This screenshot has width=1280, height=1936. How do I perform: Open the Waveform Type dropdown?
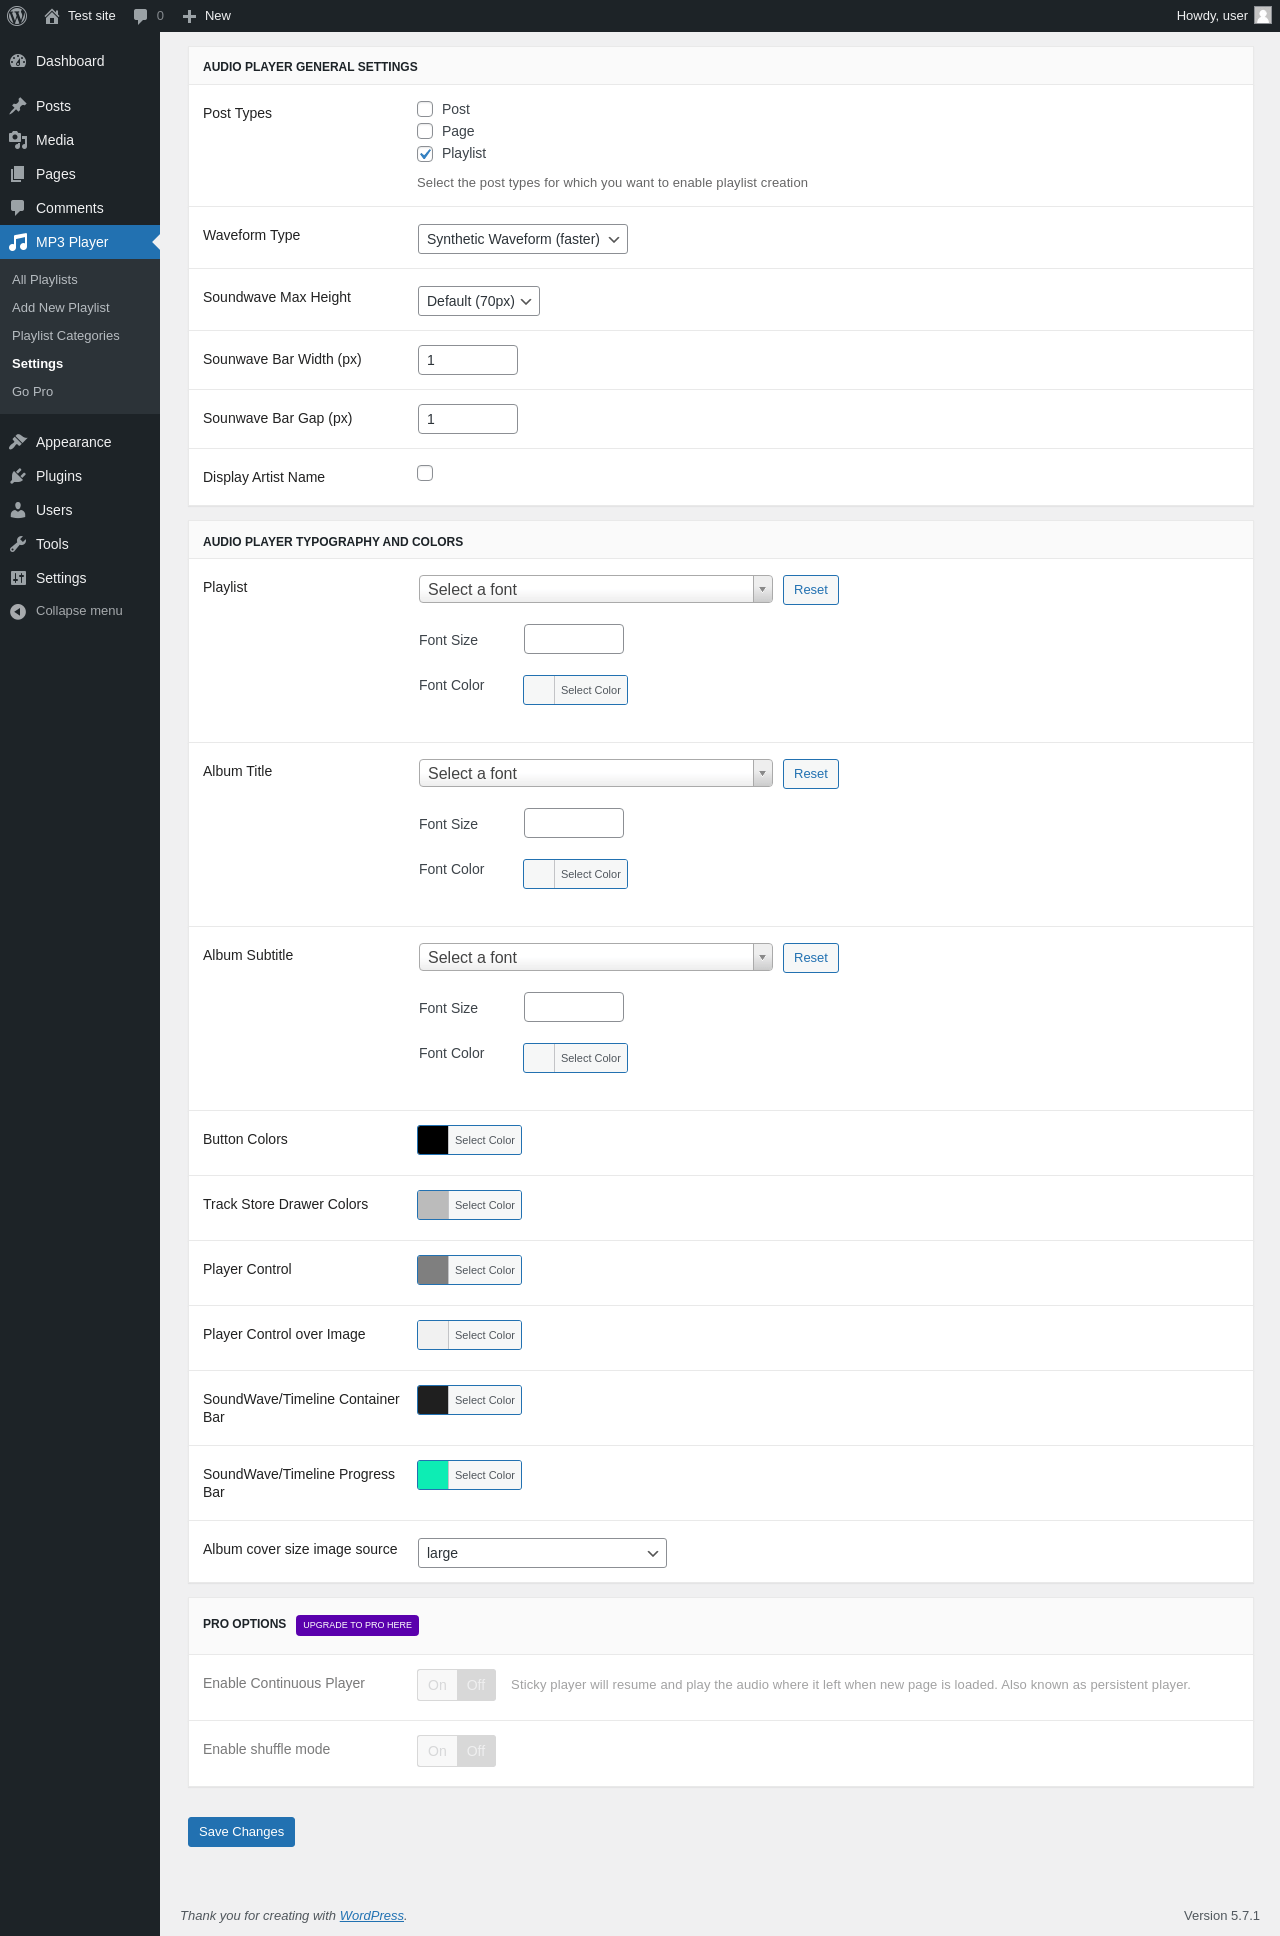522,239
